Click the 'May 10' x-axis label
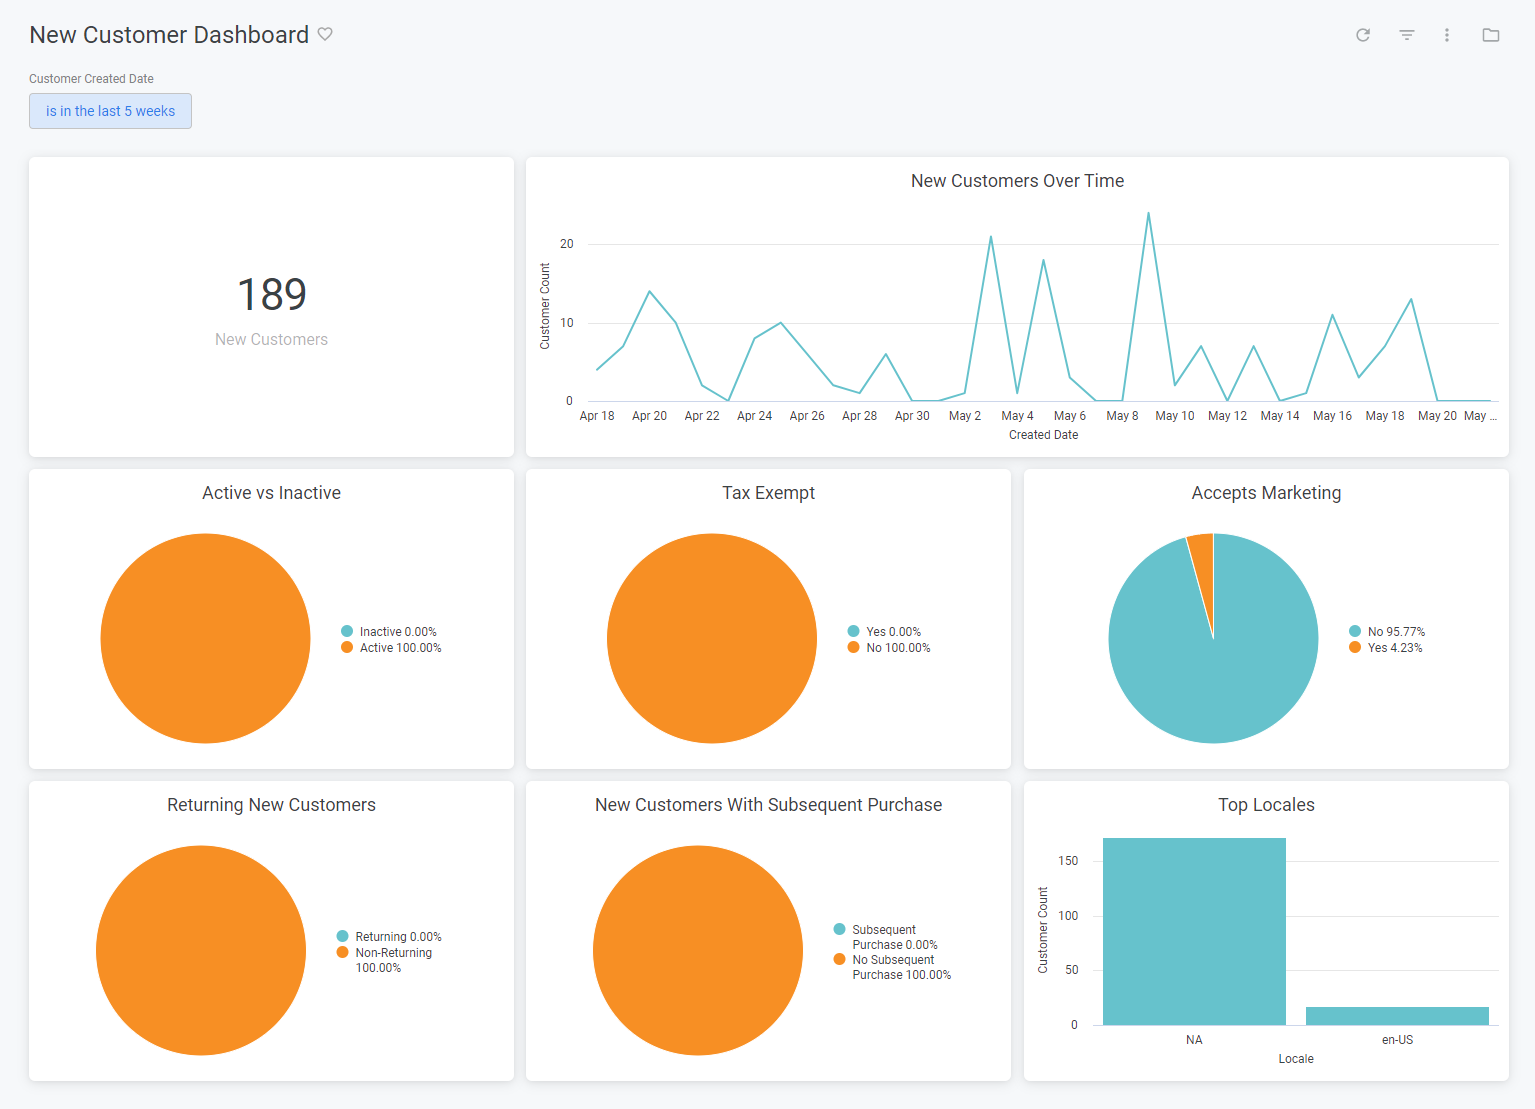 1175,416
